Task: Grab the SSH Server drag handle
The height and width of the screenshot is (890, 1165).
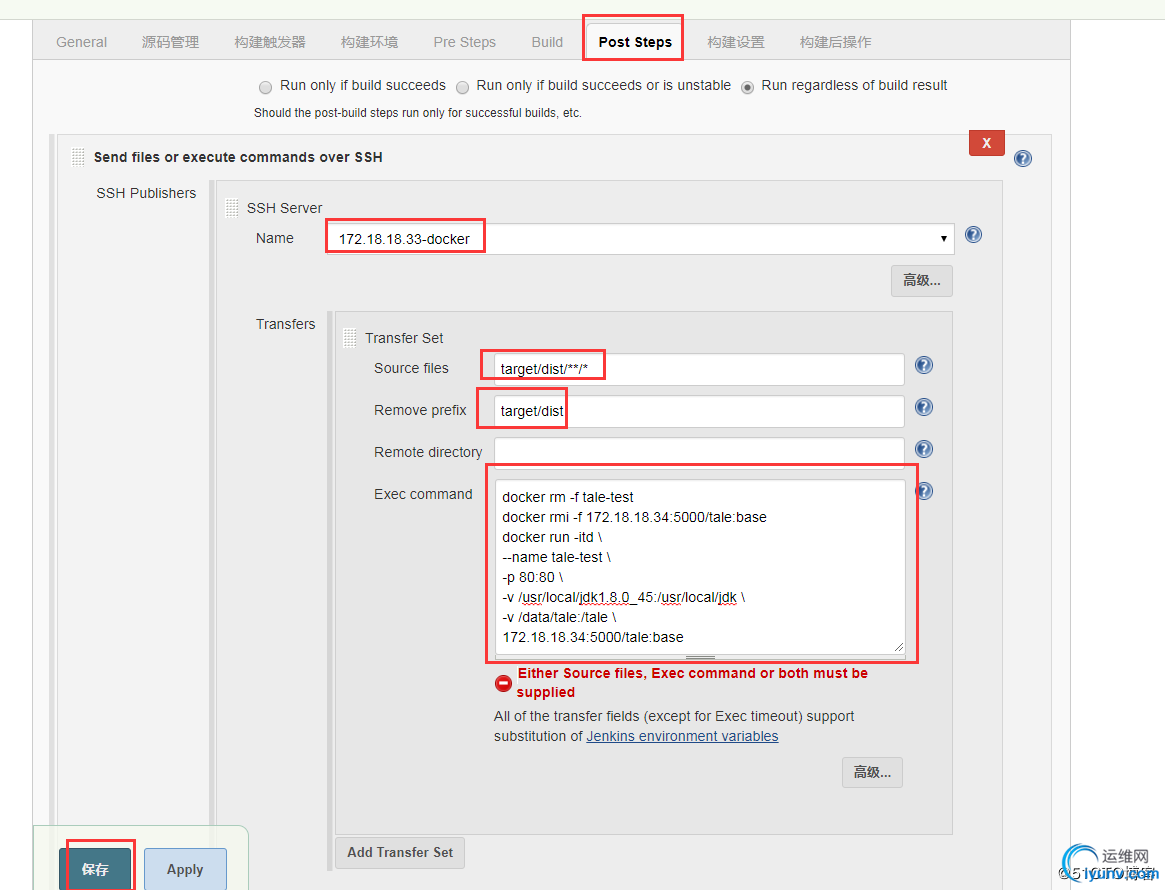Action: (232, 208)
